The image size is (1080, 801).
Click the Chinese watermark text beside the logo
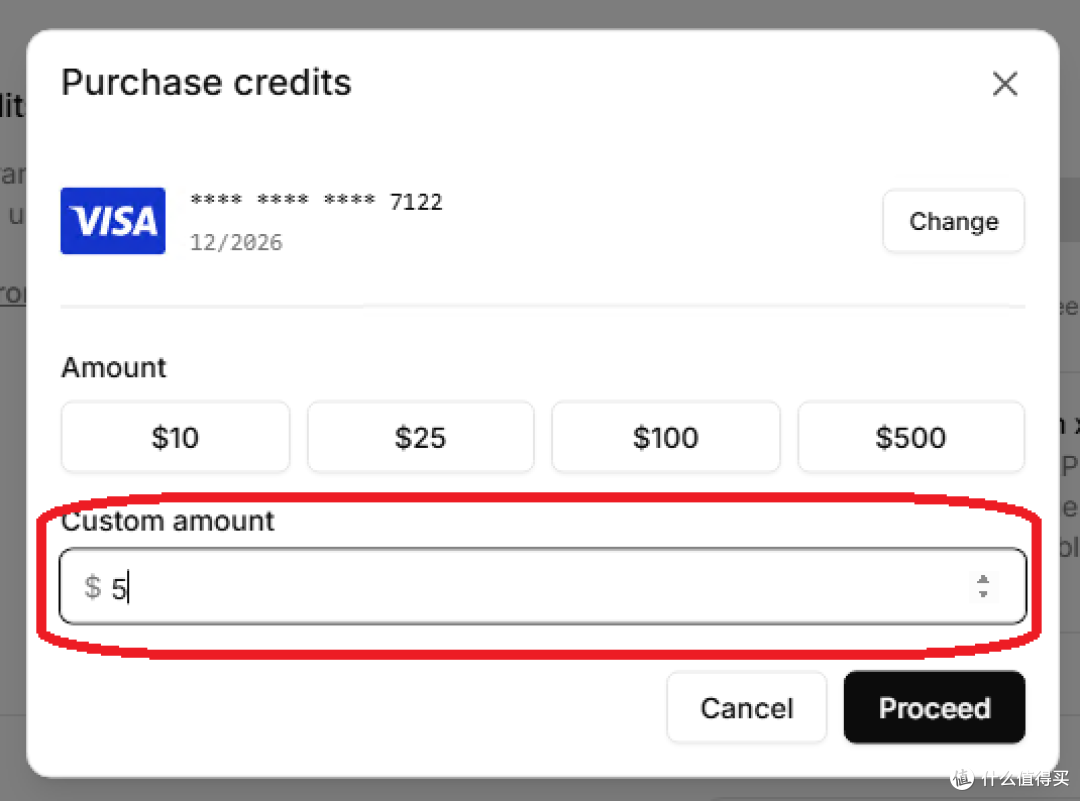click(x=1025, y=778)
